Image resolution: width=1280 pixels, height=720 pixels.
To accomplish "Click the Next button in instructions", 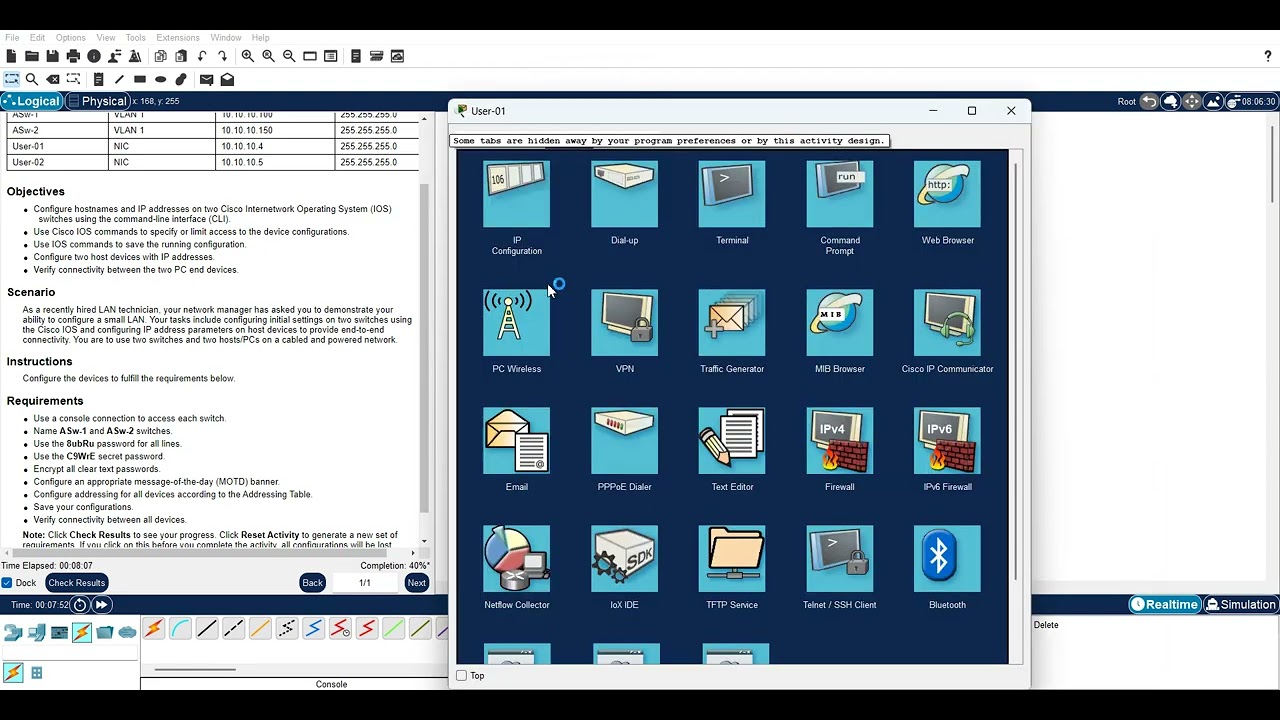I will (416, 583).
